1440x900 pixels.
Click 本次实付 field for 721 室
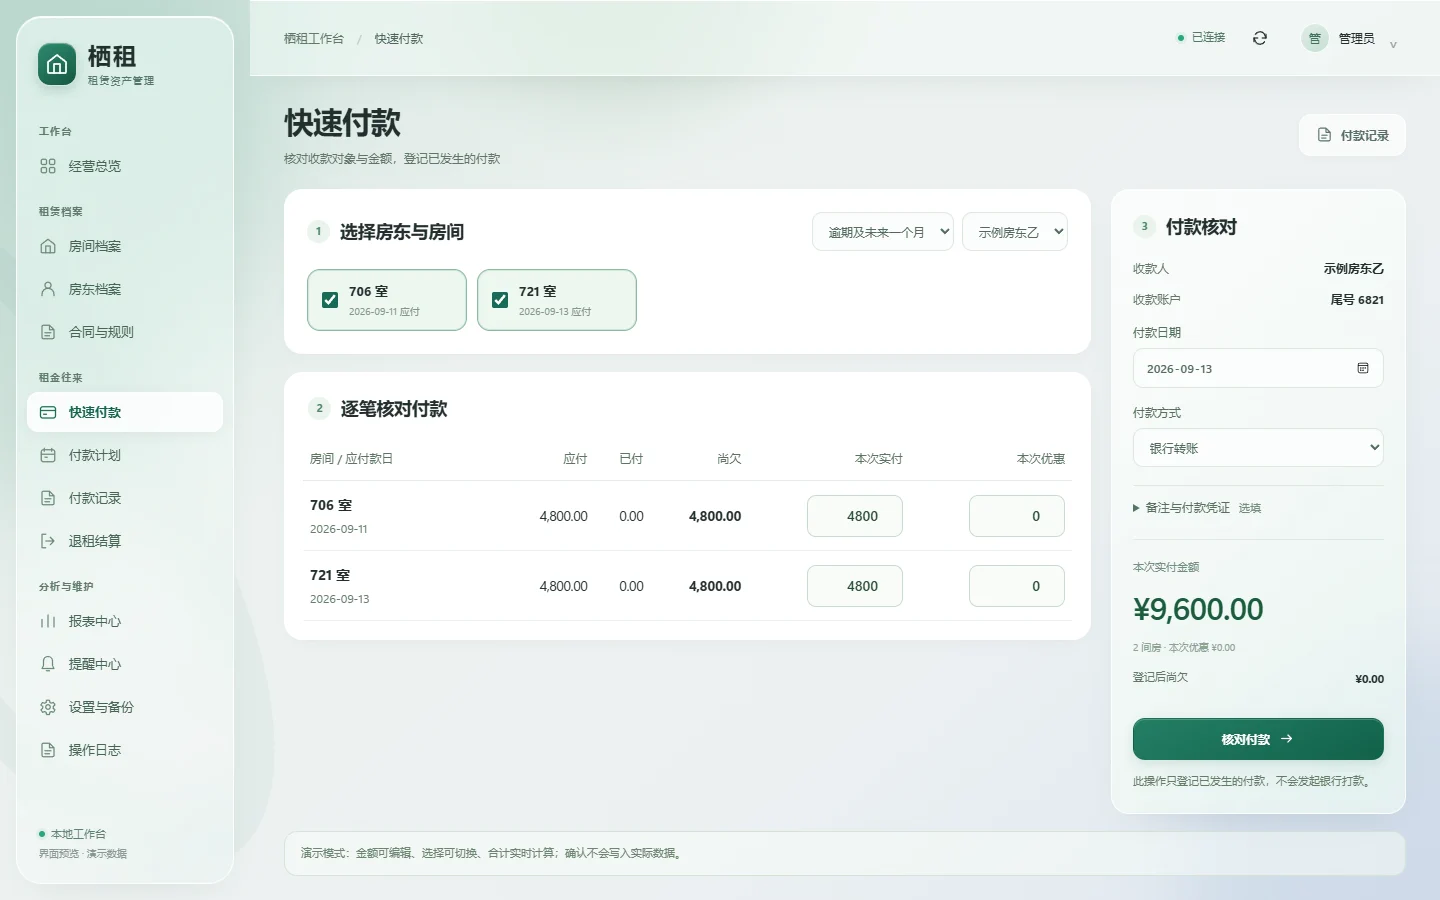pos(855,586)
